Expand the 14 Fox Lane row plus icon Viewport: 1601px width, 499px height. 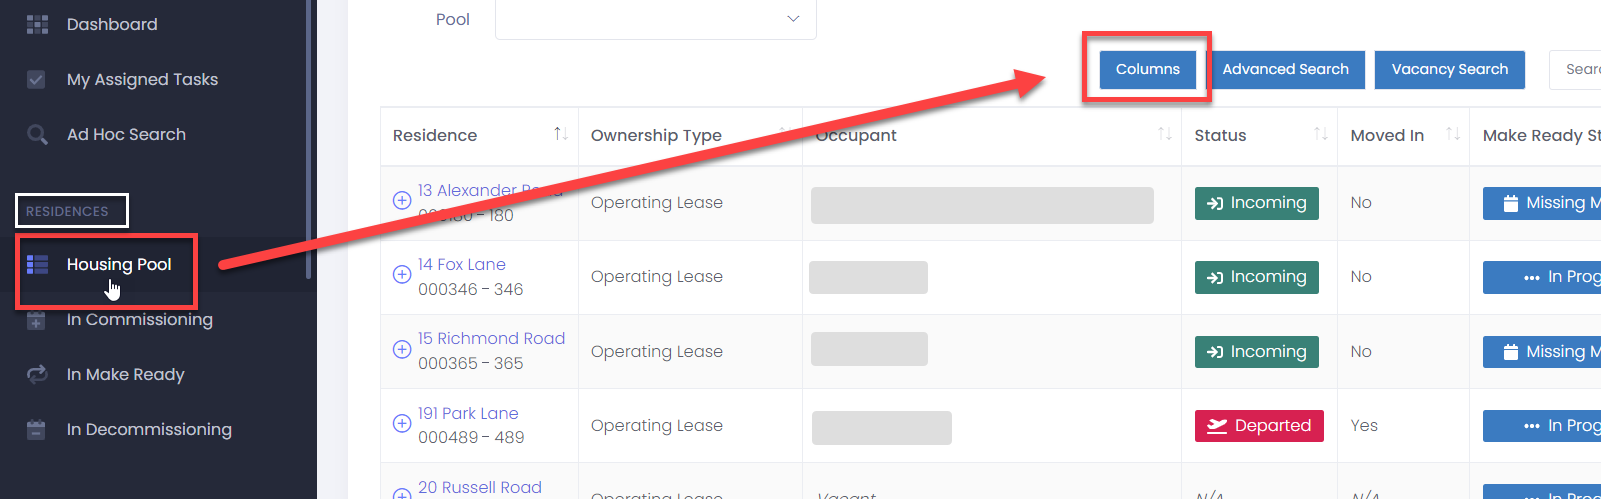point(402,274)
